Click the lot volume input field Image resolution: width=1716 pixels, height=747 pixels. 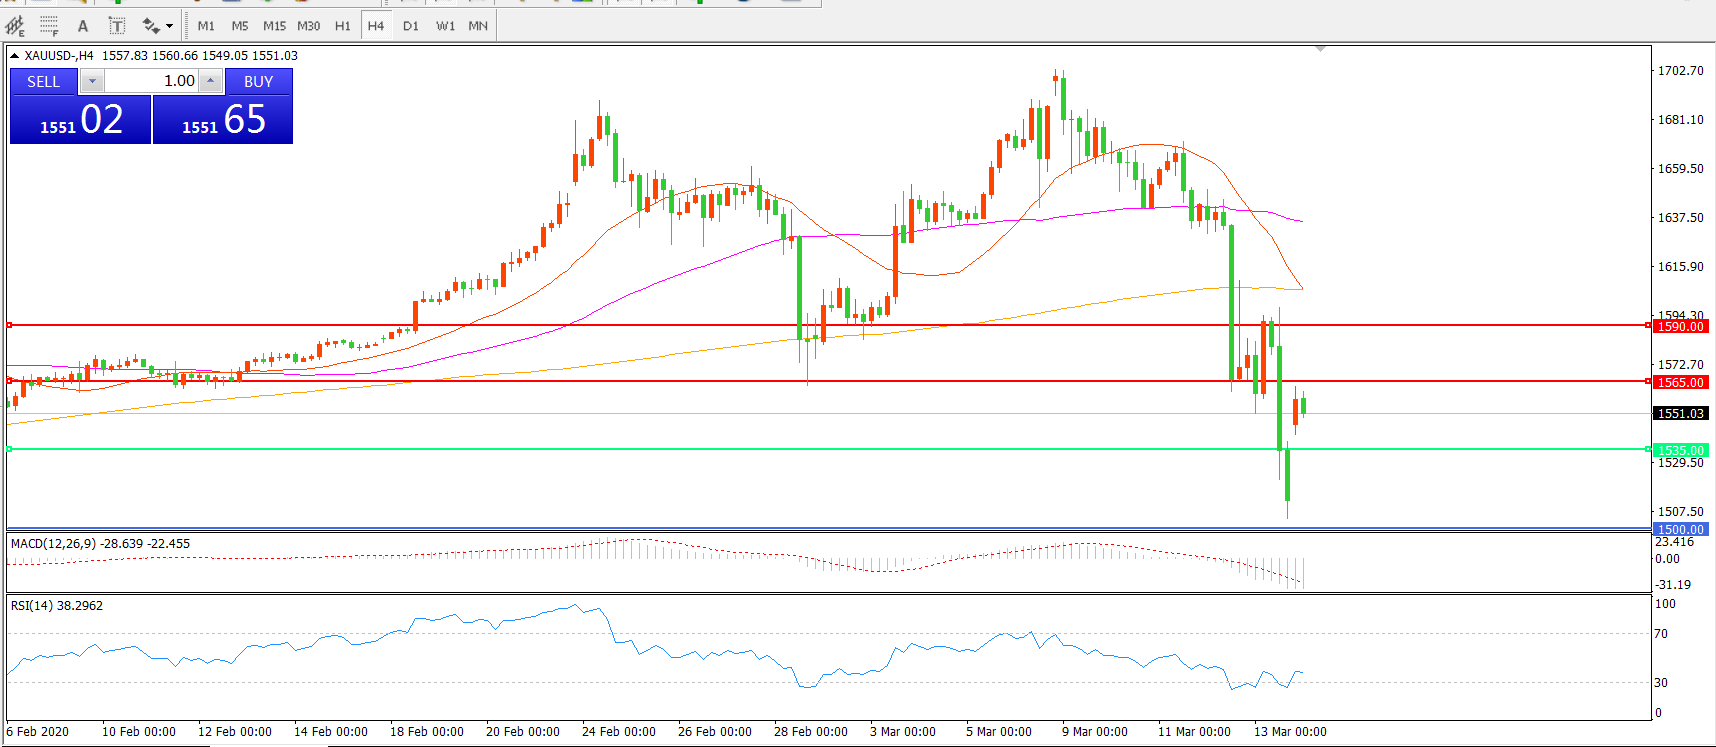(150, 82)
